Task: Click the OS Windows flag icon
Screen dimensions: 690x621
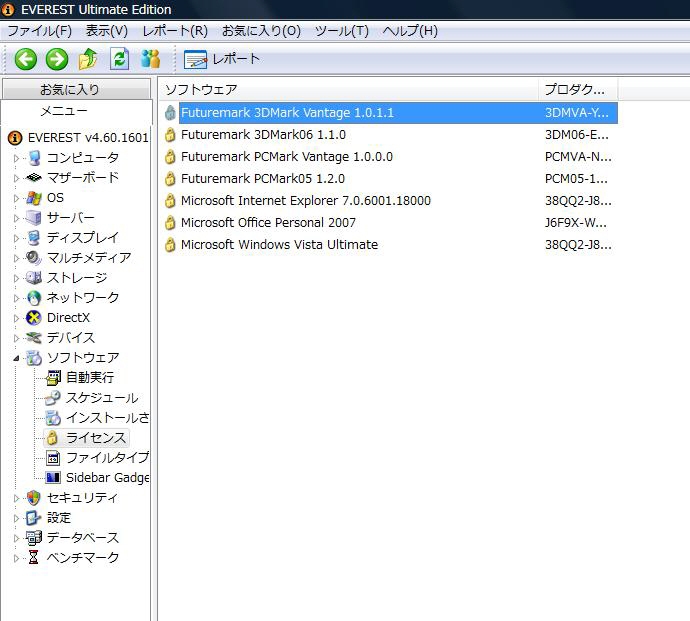Action: pos(34,198)
